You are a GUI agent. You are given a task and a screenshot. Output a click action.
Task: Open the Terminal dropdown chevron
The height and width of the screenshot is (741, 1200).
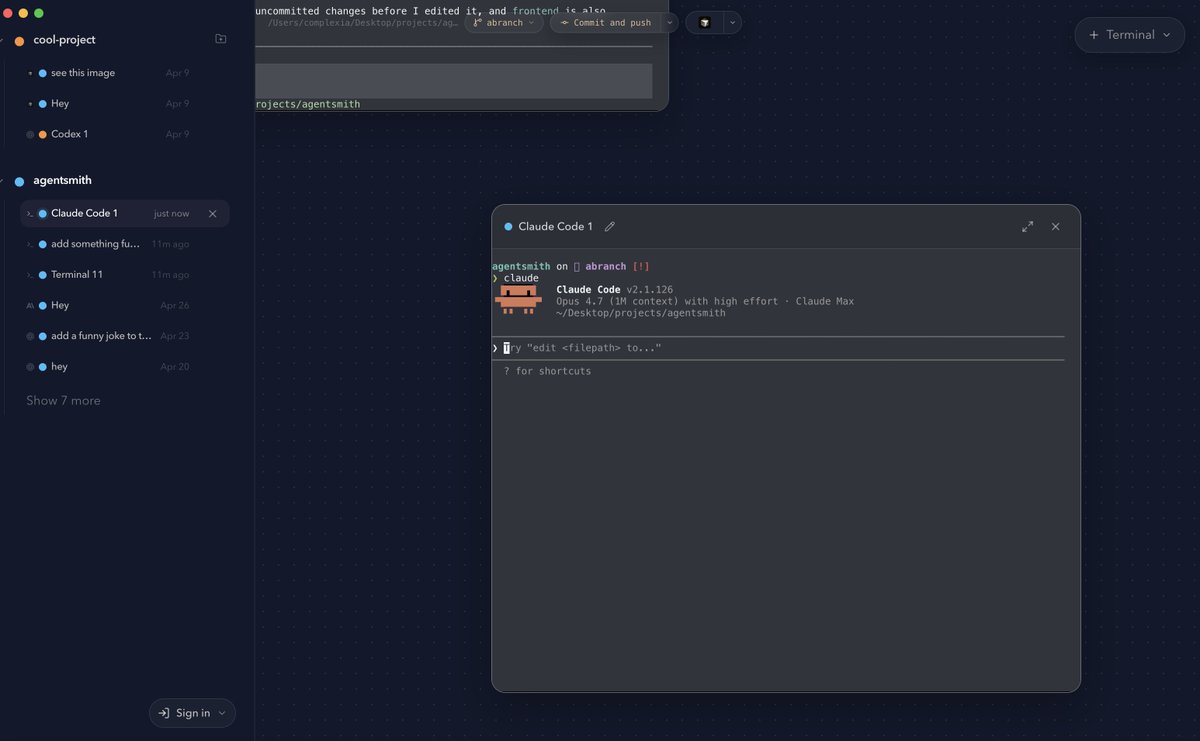pyautogui.click(x=1166, y=35)
